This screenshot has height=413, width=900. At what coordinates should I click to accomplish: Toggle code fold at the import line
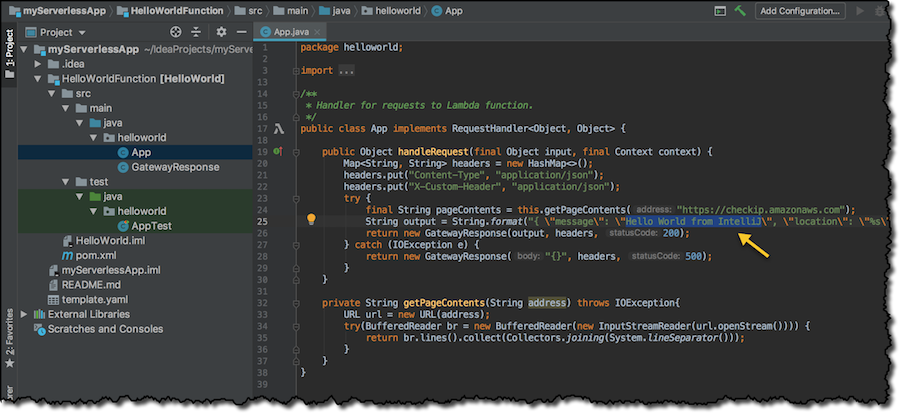(x=297, y=72)
